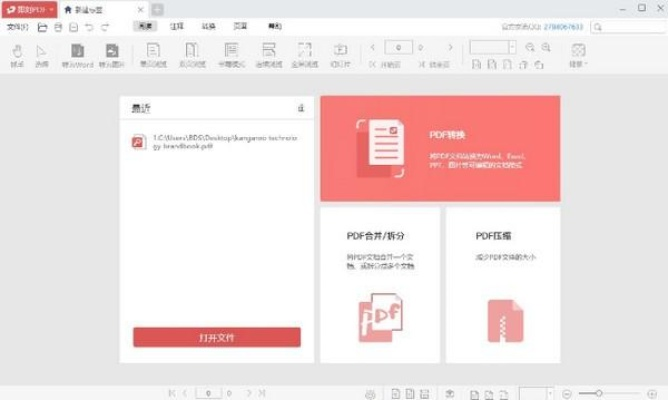Switch to single page view in the top toolbar
Image resolution: width=668 pixels, height=400 pixels.
pyautogui.click(x=153, y=55)
